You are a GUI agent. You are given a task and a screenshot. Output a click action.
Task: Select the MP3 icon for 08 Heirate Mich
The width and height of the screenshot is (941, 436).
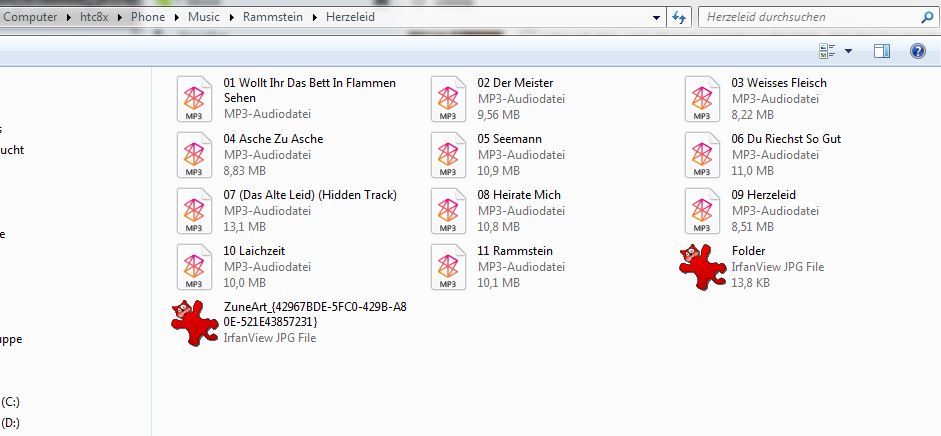[448, 211]
